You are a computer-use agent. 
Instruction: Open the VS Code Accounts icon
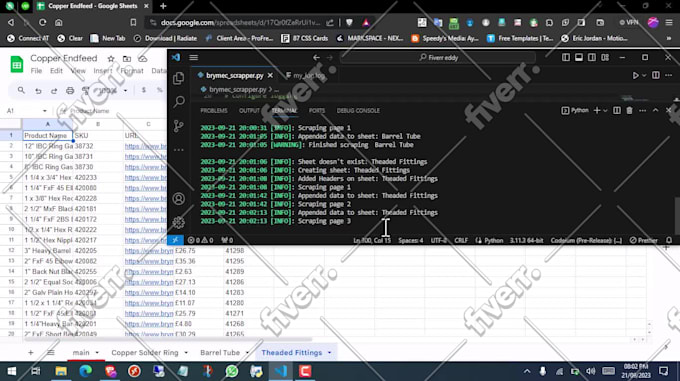[179, 199]
